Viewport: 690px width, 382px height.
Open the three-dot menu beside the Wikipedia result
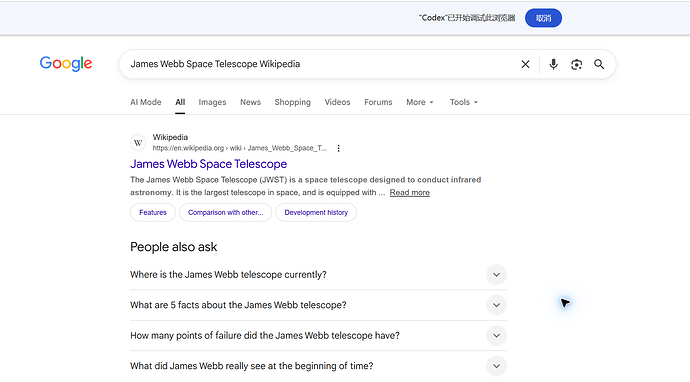[x=338, y=148]
